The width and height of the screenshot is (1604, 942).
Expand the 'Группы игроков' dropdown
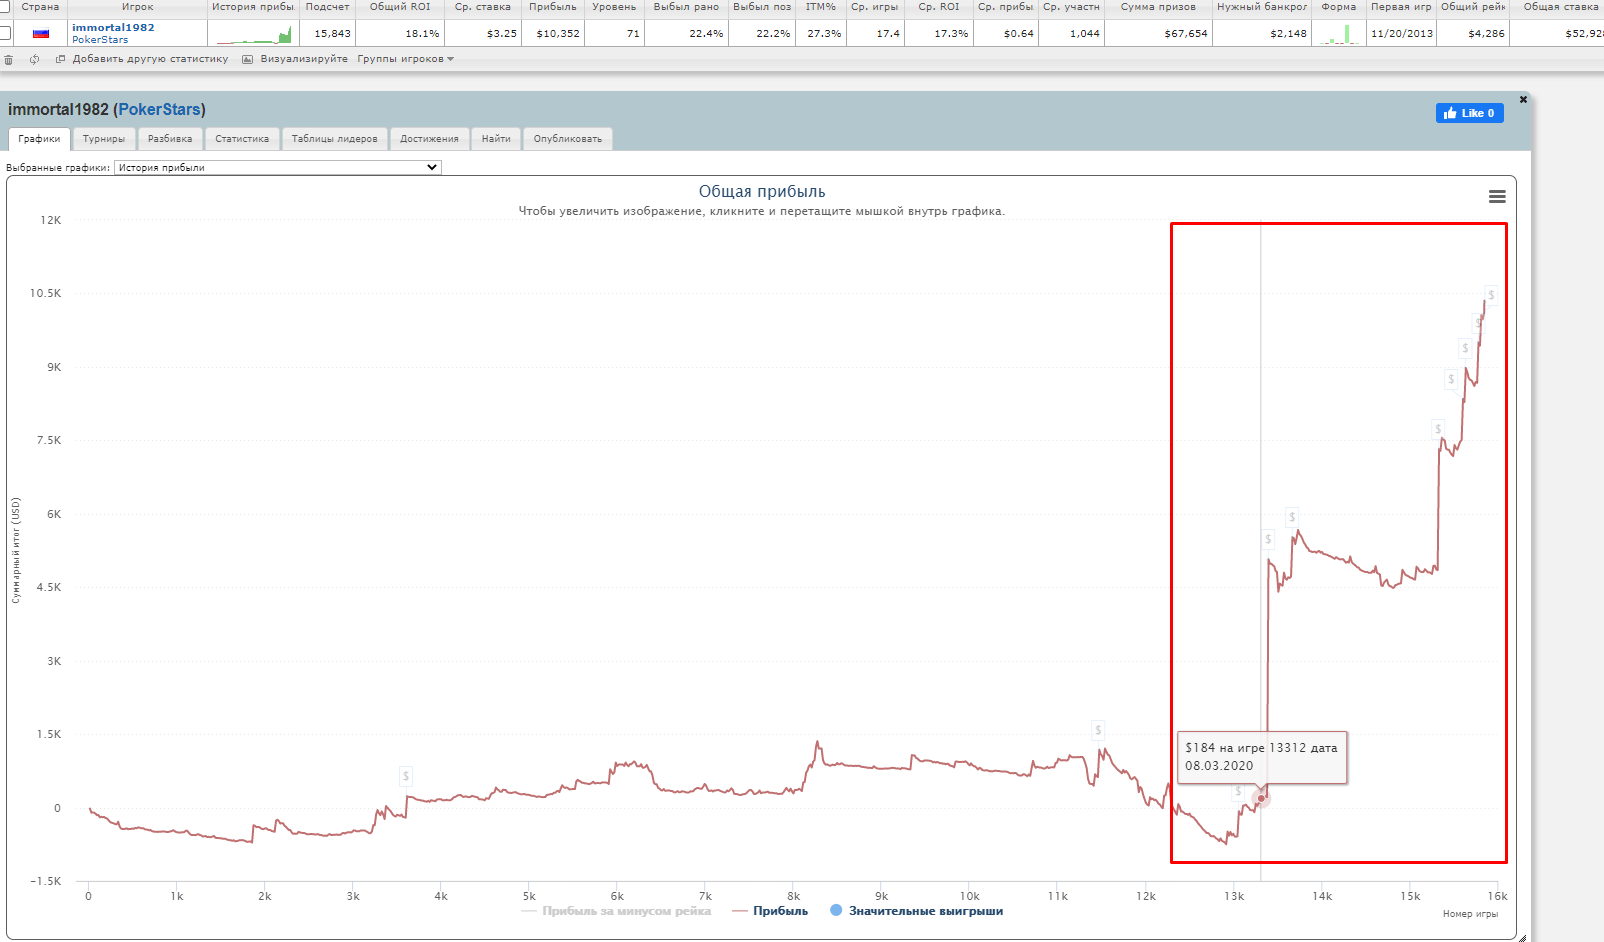tap(405, 60)
